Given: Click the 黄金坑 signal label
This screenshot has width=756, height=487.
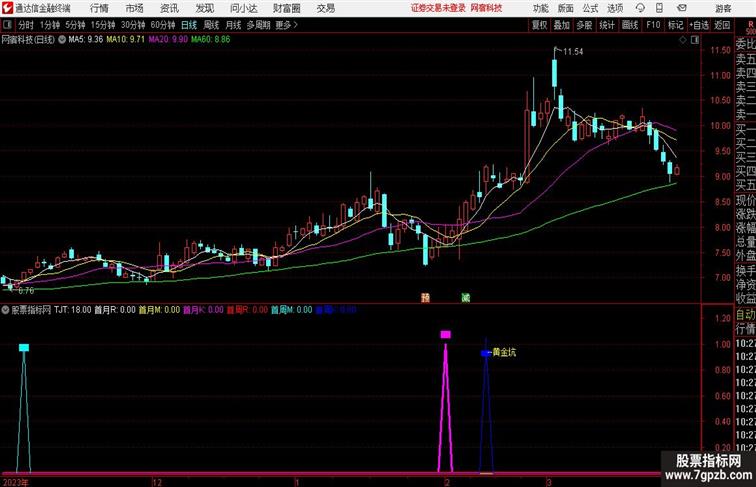Looking at the screenshot, I should point(504,352).
